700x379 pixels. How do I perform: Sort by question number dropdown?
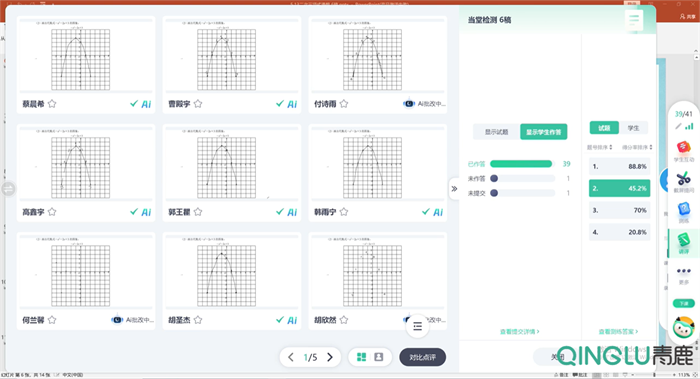(600, 147)
